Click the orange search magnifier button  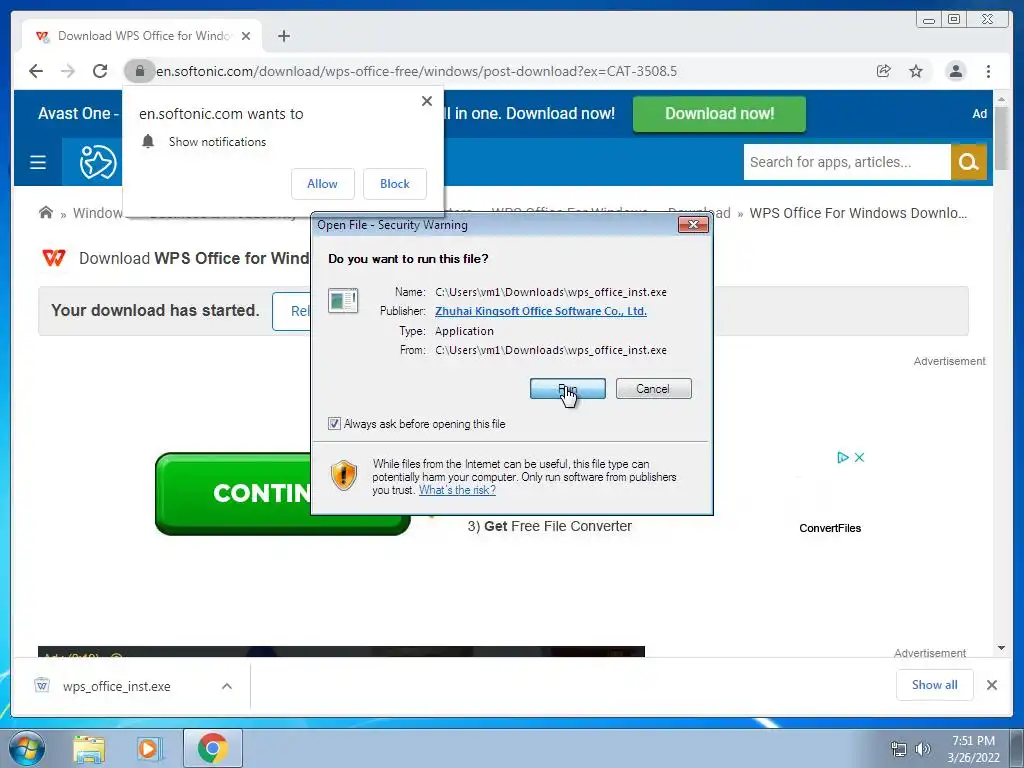[968, 162]
